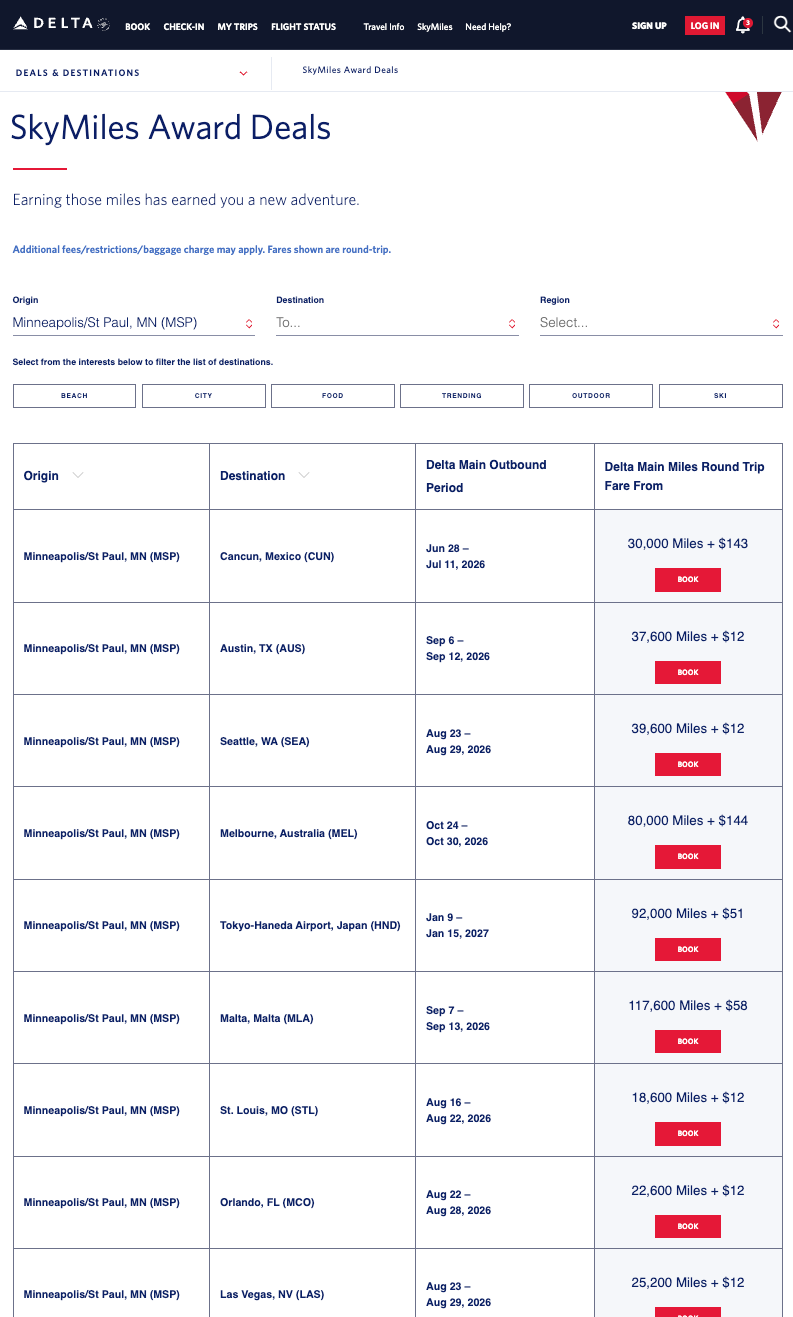793x1317 pixels.
Task: Select the Las Vegas, NV (LAS) cell
Action: click(x=272, y=1294)
